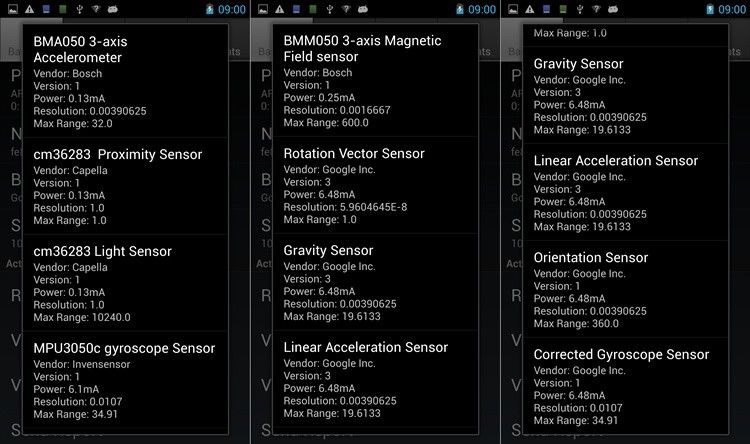Tap the 'Resolution: 5.9604645E-8' line

point(345,207)
